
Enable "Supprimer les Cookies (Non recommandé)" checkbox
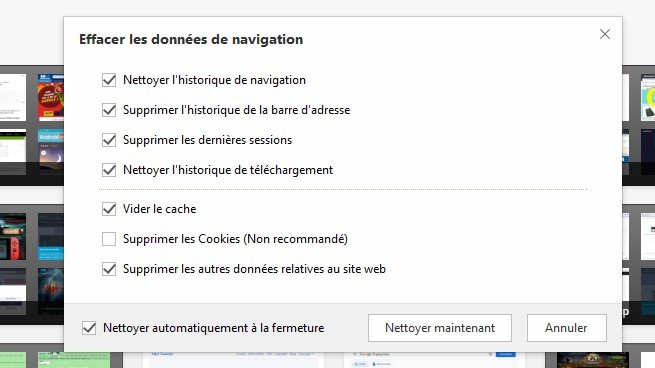tap(109, 239)
